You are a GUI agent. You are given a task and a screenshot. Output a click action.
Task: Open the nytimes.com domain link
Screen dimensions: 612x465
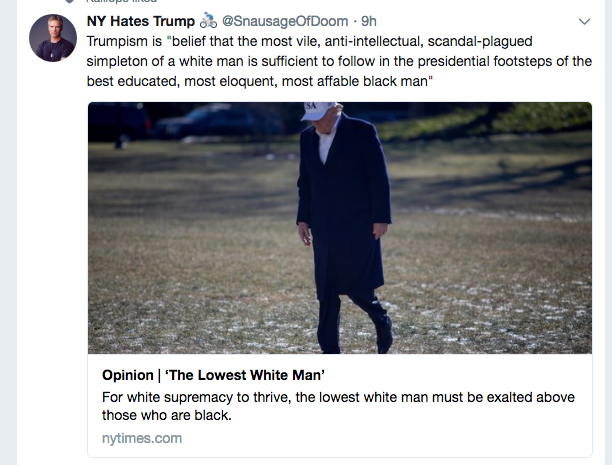point(142,438)
